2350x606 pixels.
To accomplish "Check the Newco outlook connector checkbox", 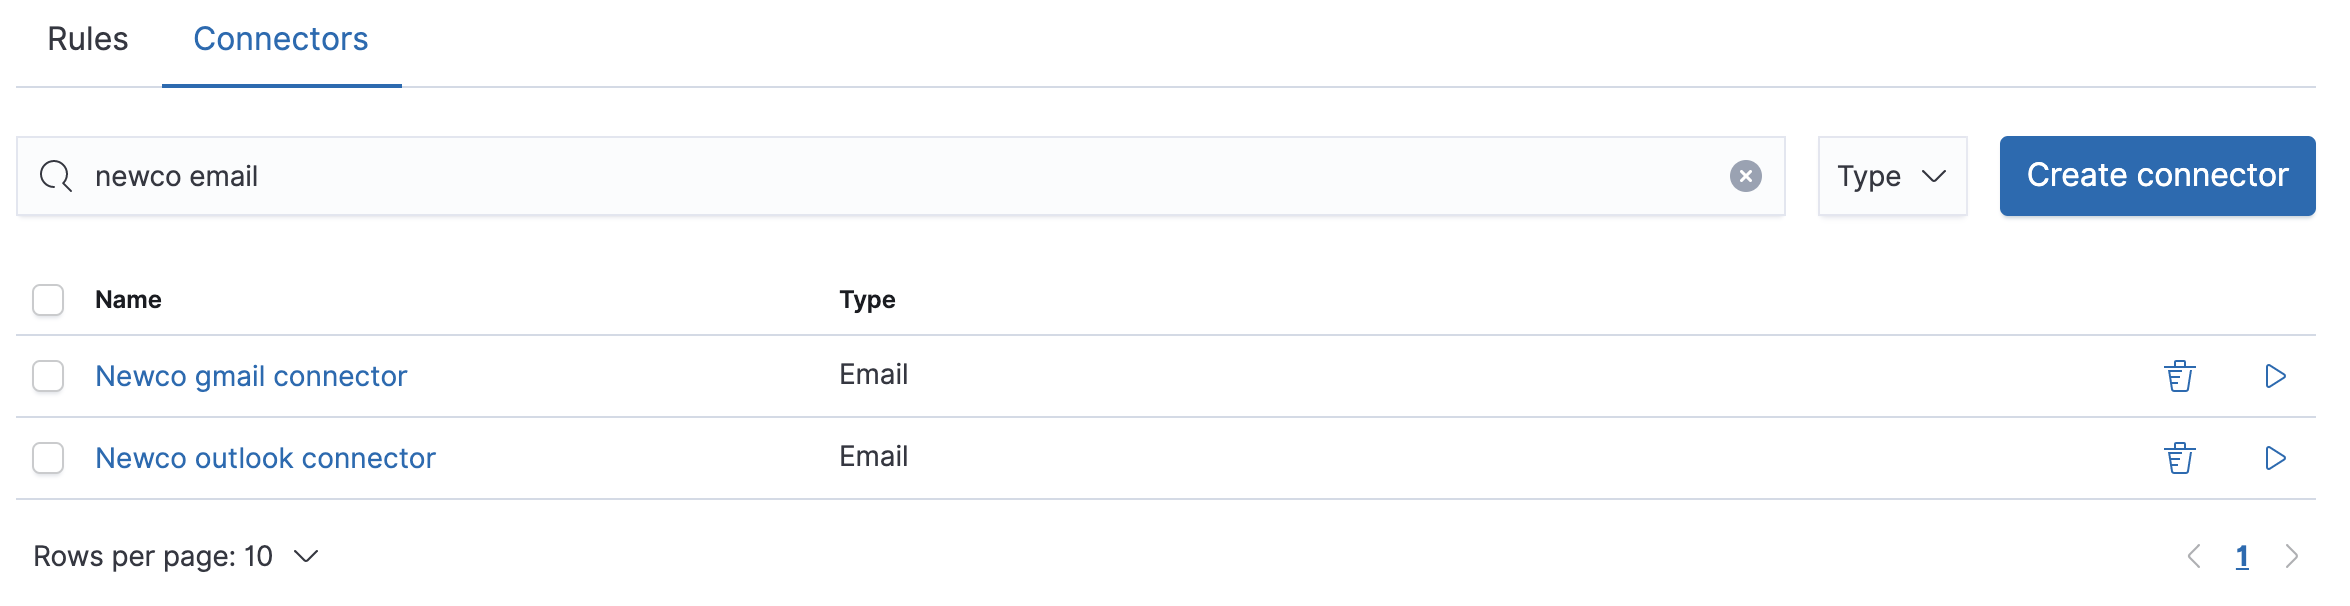I will tap(47, 458).
